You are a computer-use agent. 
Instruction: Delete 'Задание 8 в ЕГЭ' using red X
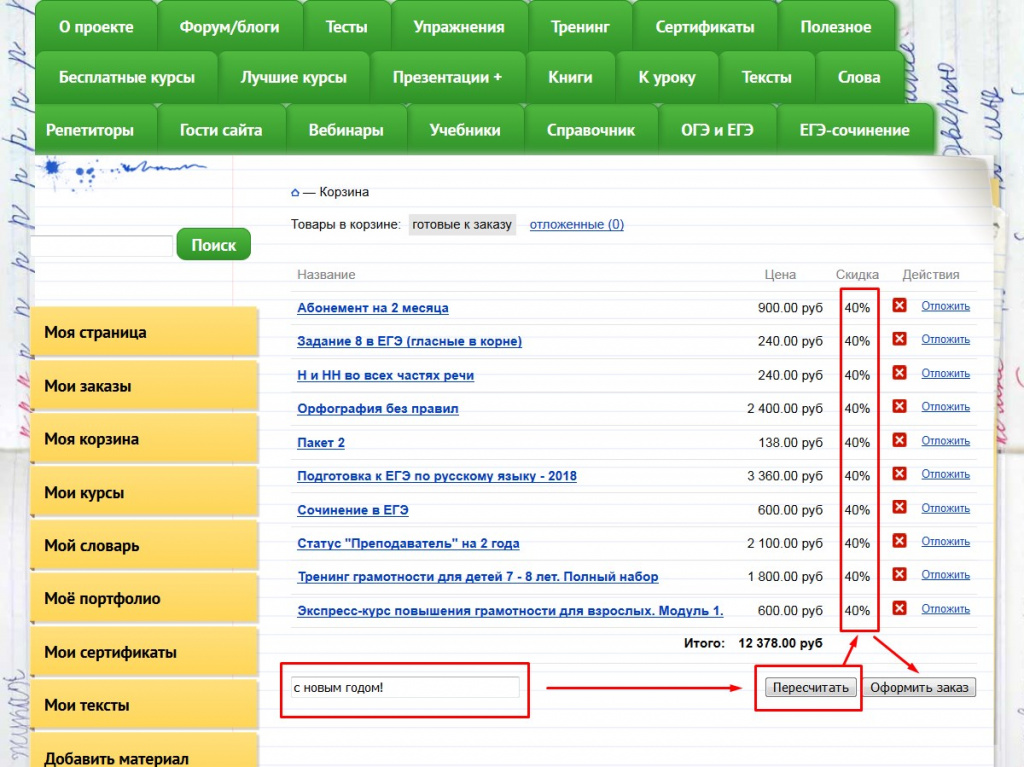[899, 340]
